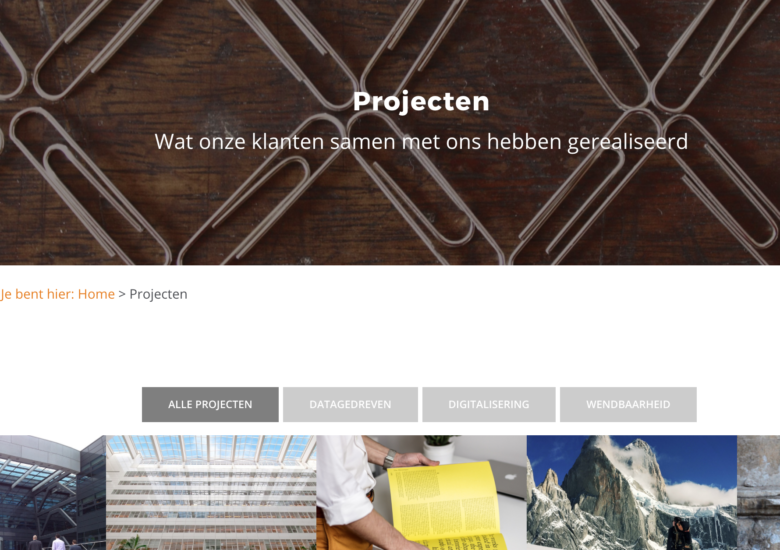Click the Projecten page heading

[x=421, y=101]
